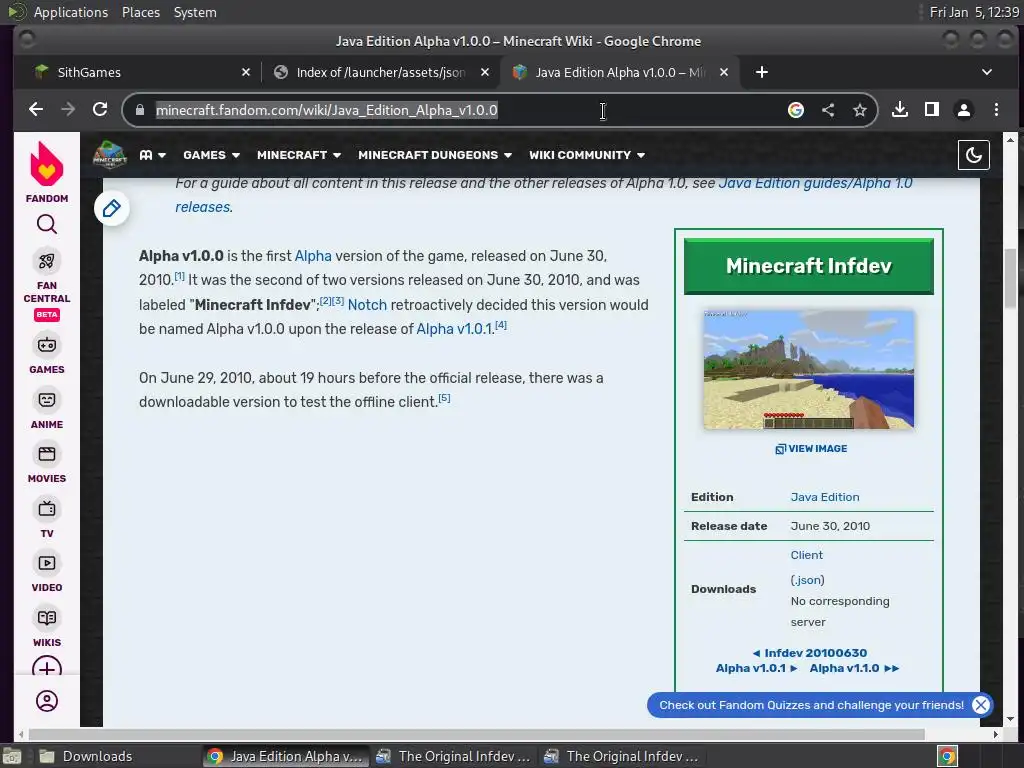Viewport: 1024px width, 768px height.
Task: Expand the WIKI COMMUNITY dropdown
Action: pos(587,155)
